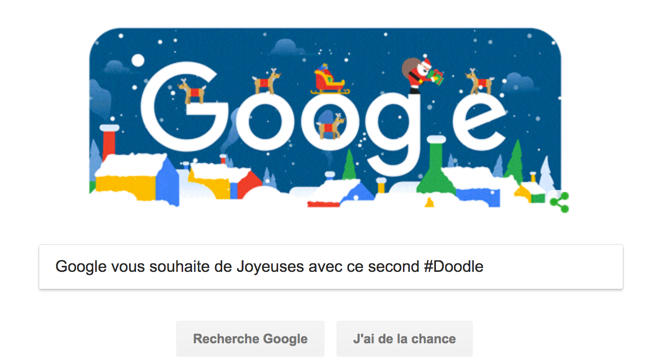Click the red chimney on the left house
660x361 pixels.
109,142
